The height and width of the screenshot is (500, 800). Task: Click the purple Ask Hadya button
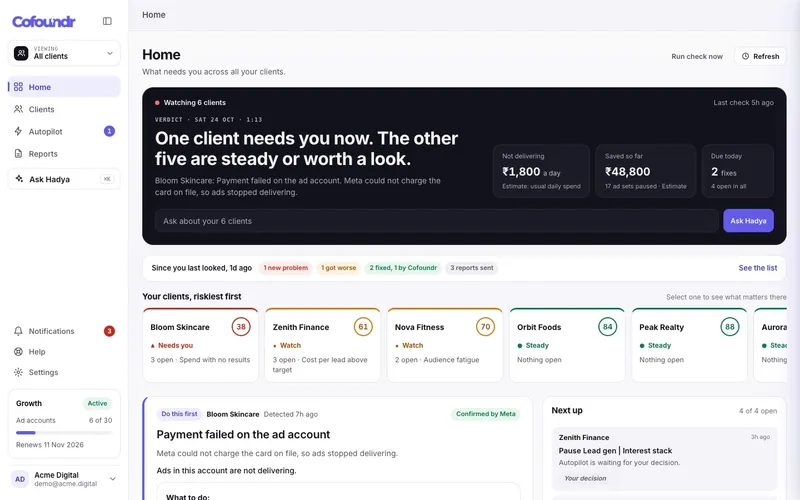(x=748, y=221)
